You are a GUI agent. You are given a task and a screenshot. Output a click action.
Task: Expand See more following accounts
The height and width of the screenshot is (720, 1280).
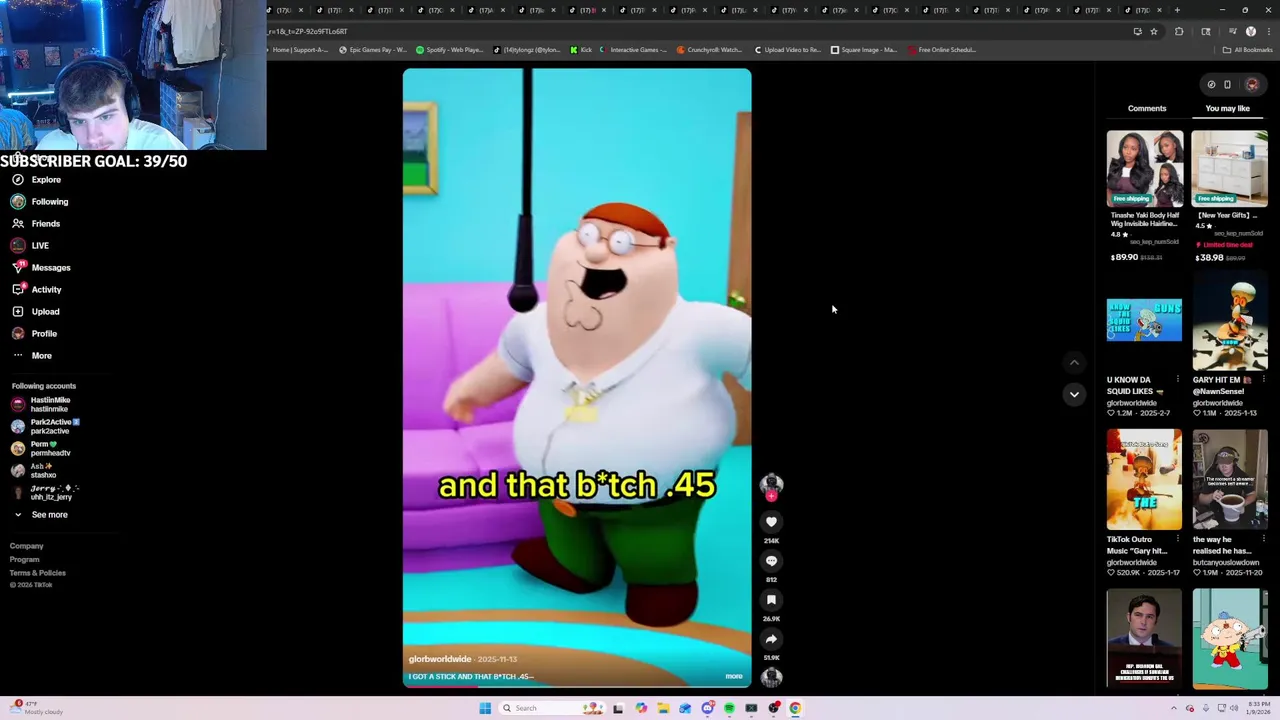pos(40,515)
